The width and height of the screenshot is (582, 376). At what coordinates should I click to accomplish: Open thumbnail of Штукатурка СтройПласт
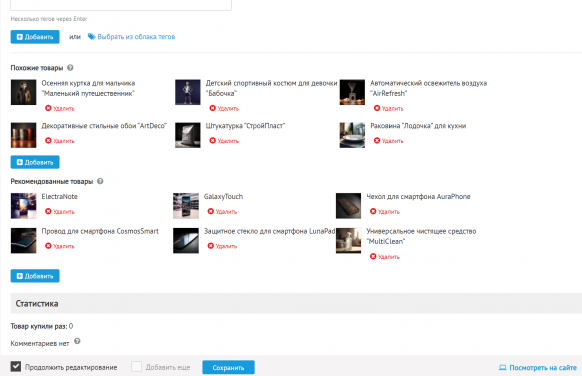[188, 135]
